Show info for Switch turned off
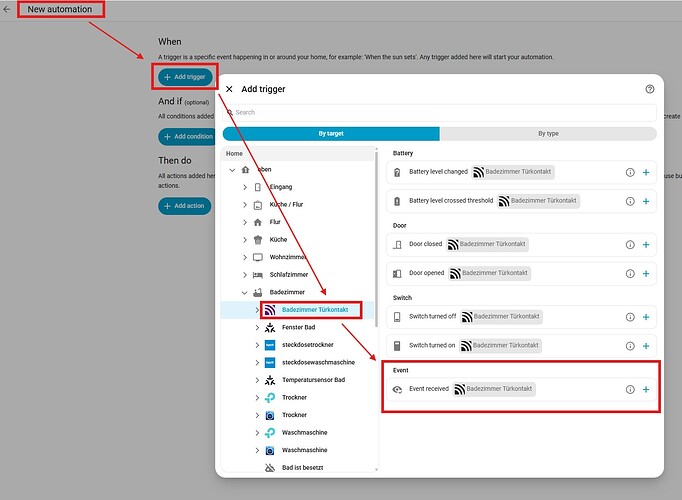This screenshot has width=682, height=500. point(630,317)
